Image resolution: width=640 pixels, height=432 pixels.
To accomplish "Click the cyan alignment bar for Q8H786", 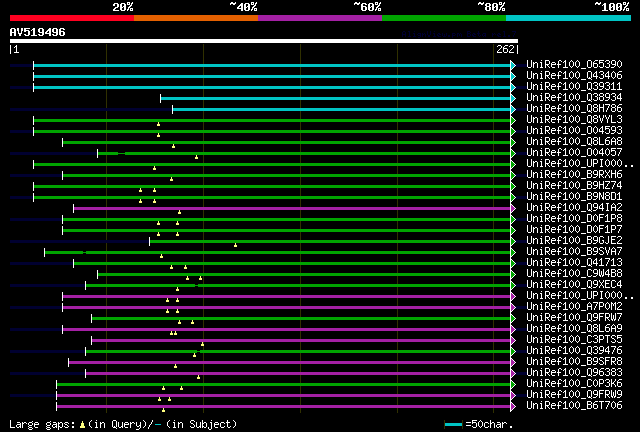I will pos(342,109).
